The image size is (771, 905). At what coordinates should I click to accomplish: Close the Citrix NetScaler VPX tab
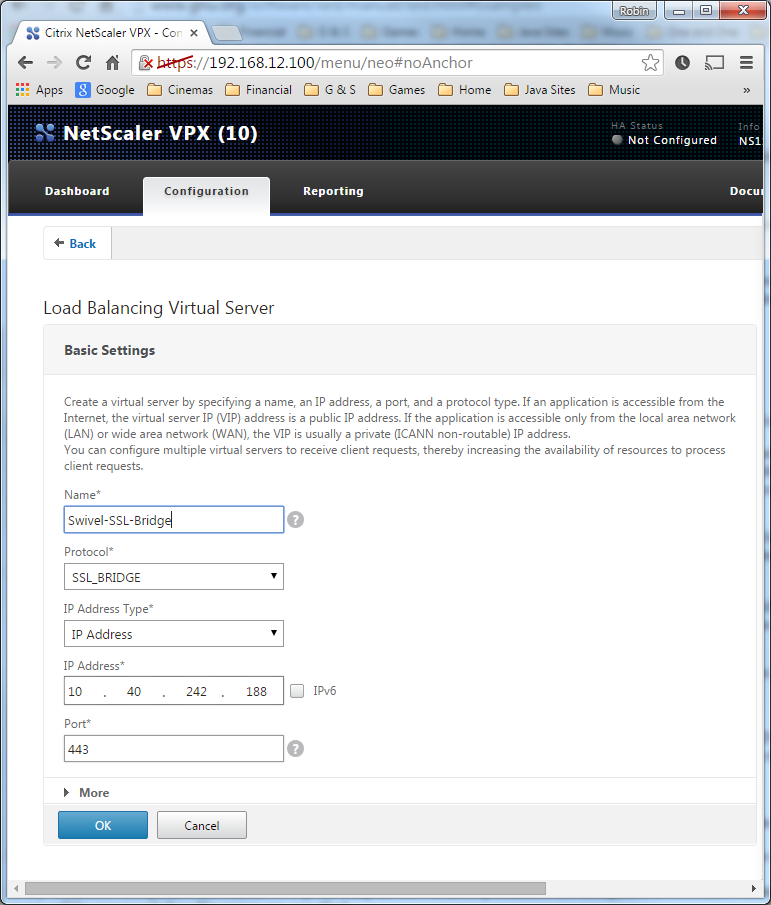click(194, 33)
